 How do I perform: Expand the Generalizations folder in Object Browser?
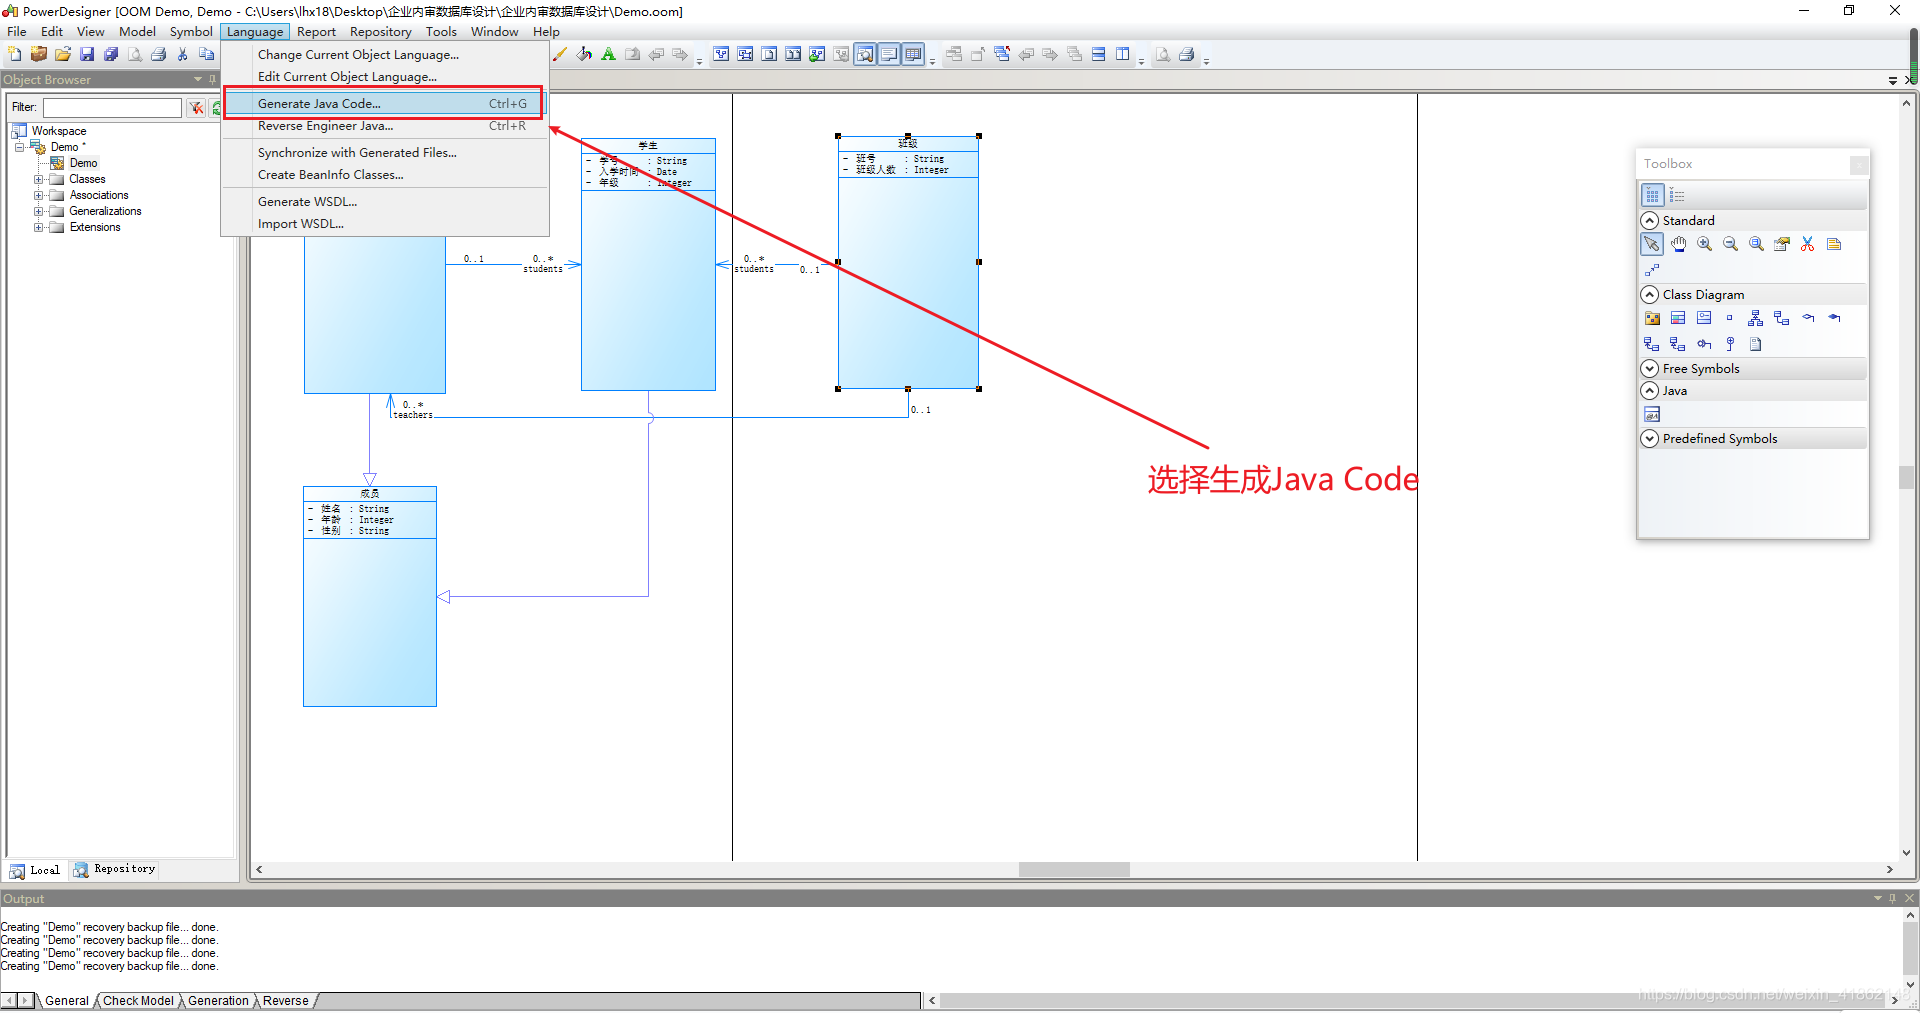tap(38, 211)
